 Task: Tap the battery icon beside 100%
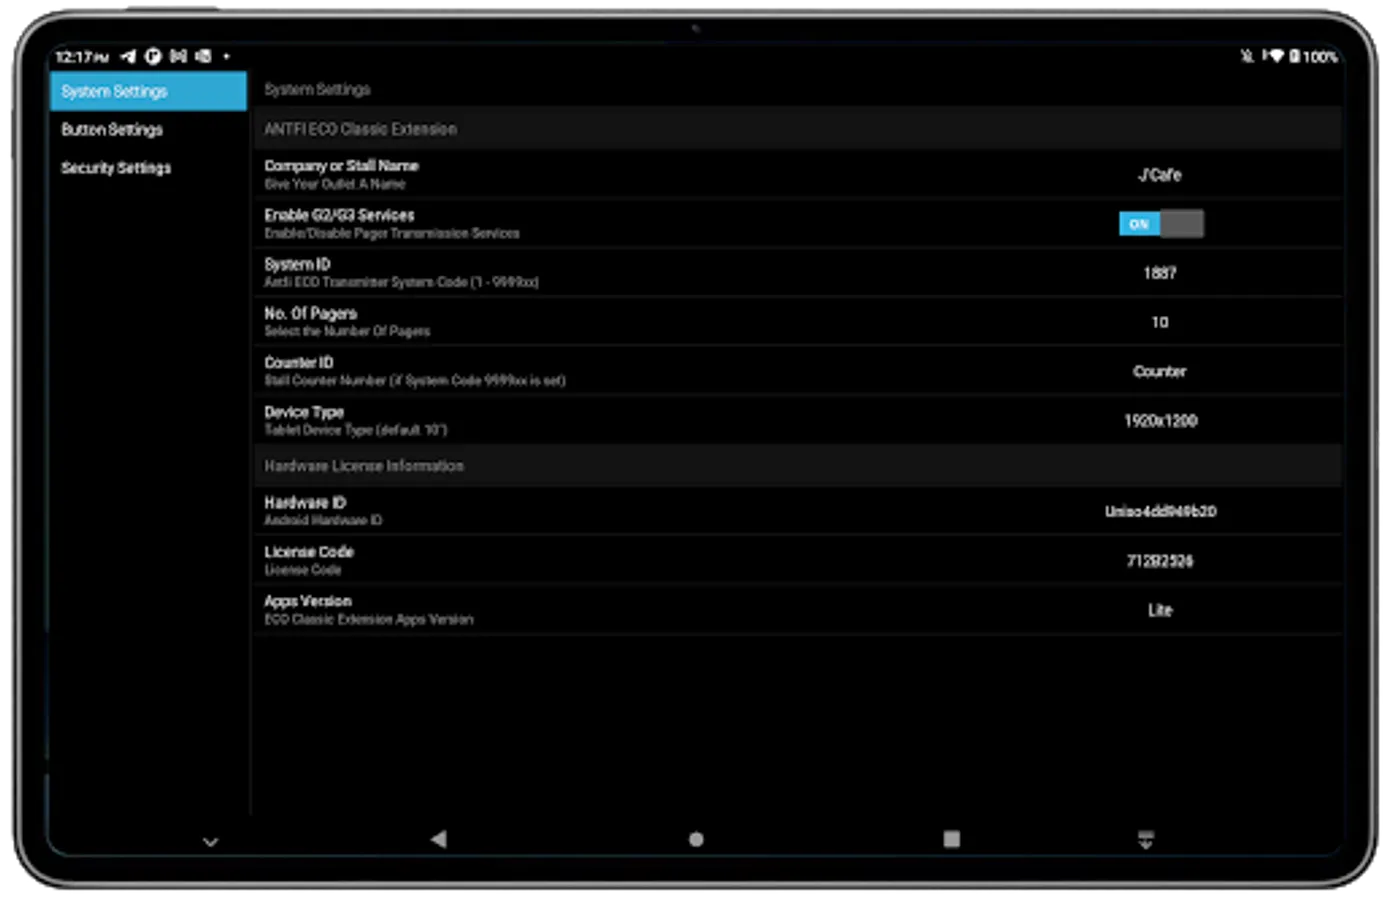(1294, 56)
